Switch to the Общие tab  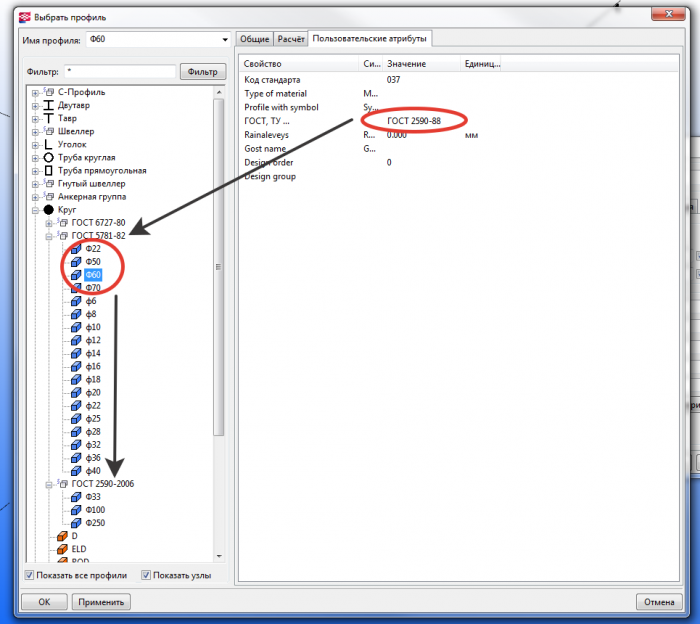[x=254, y=39]
